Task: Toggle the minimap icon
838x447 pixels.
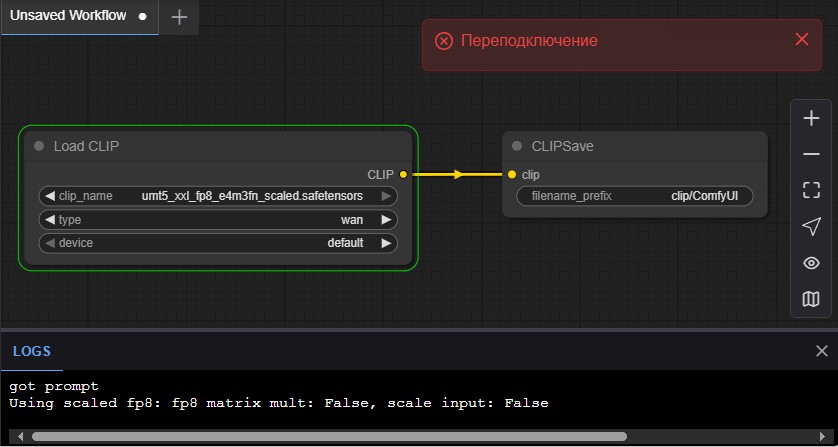Action: tap(811, 299)
